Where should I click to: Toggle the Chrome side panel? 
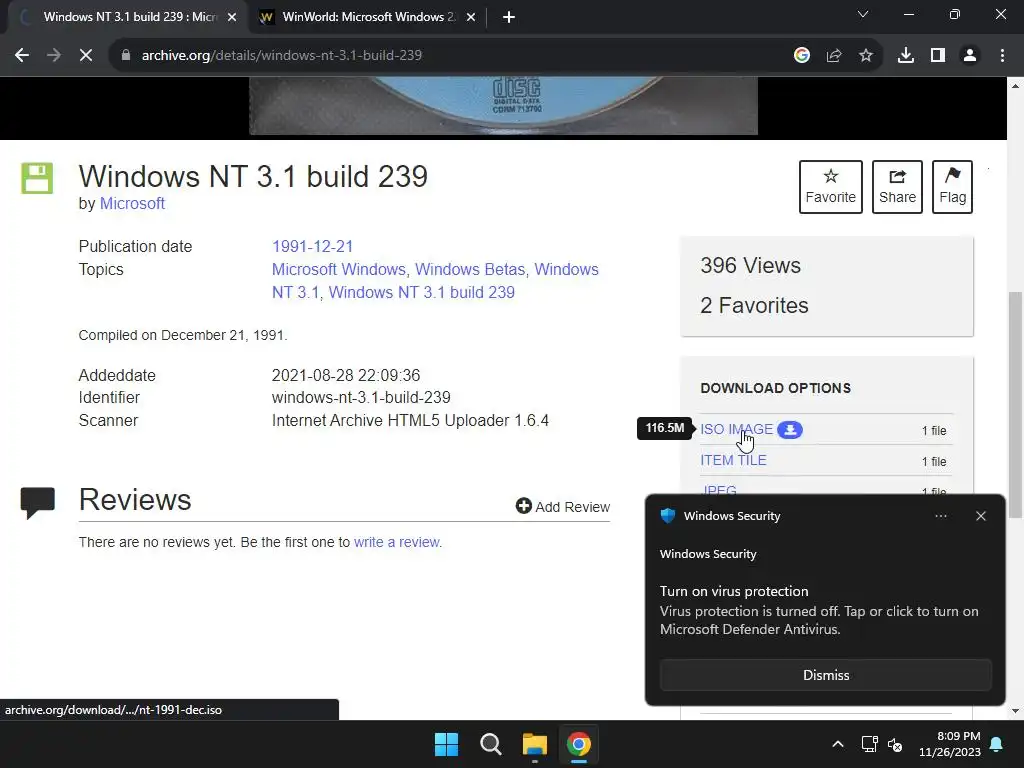click(938, 56)
